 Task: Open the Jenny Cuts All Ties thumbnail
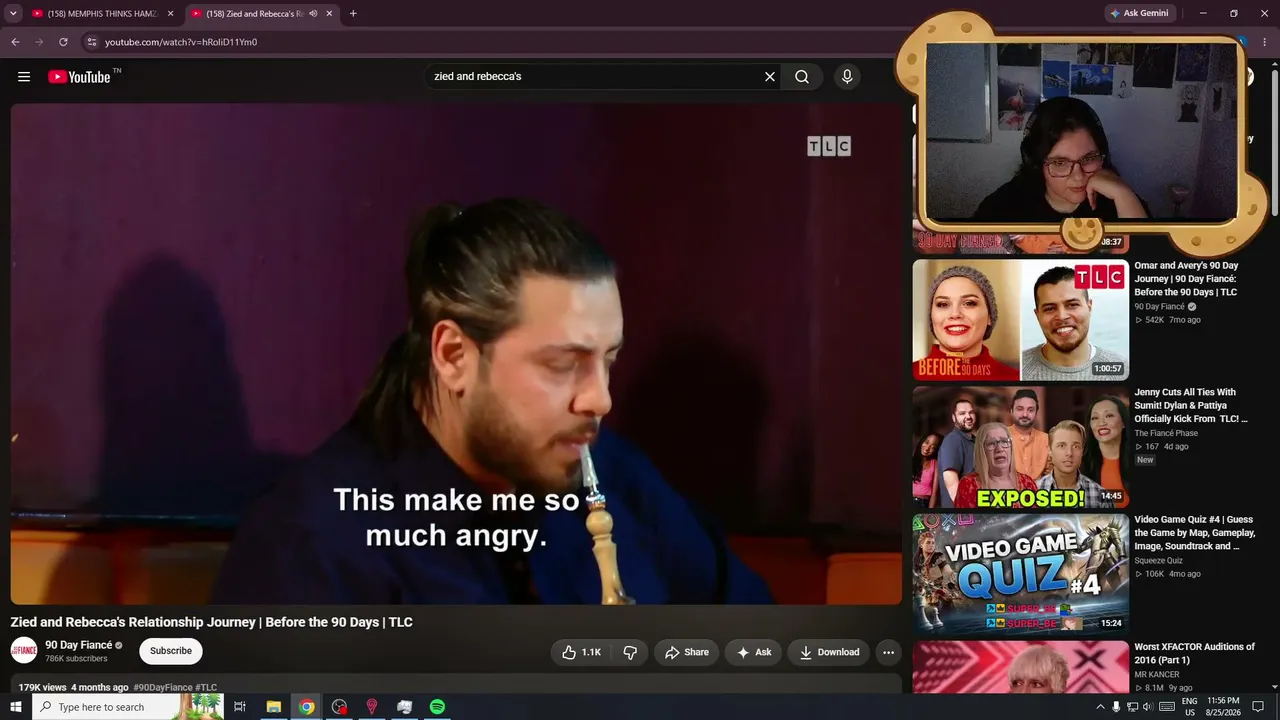pos(1020,447)
